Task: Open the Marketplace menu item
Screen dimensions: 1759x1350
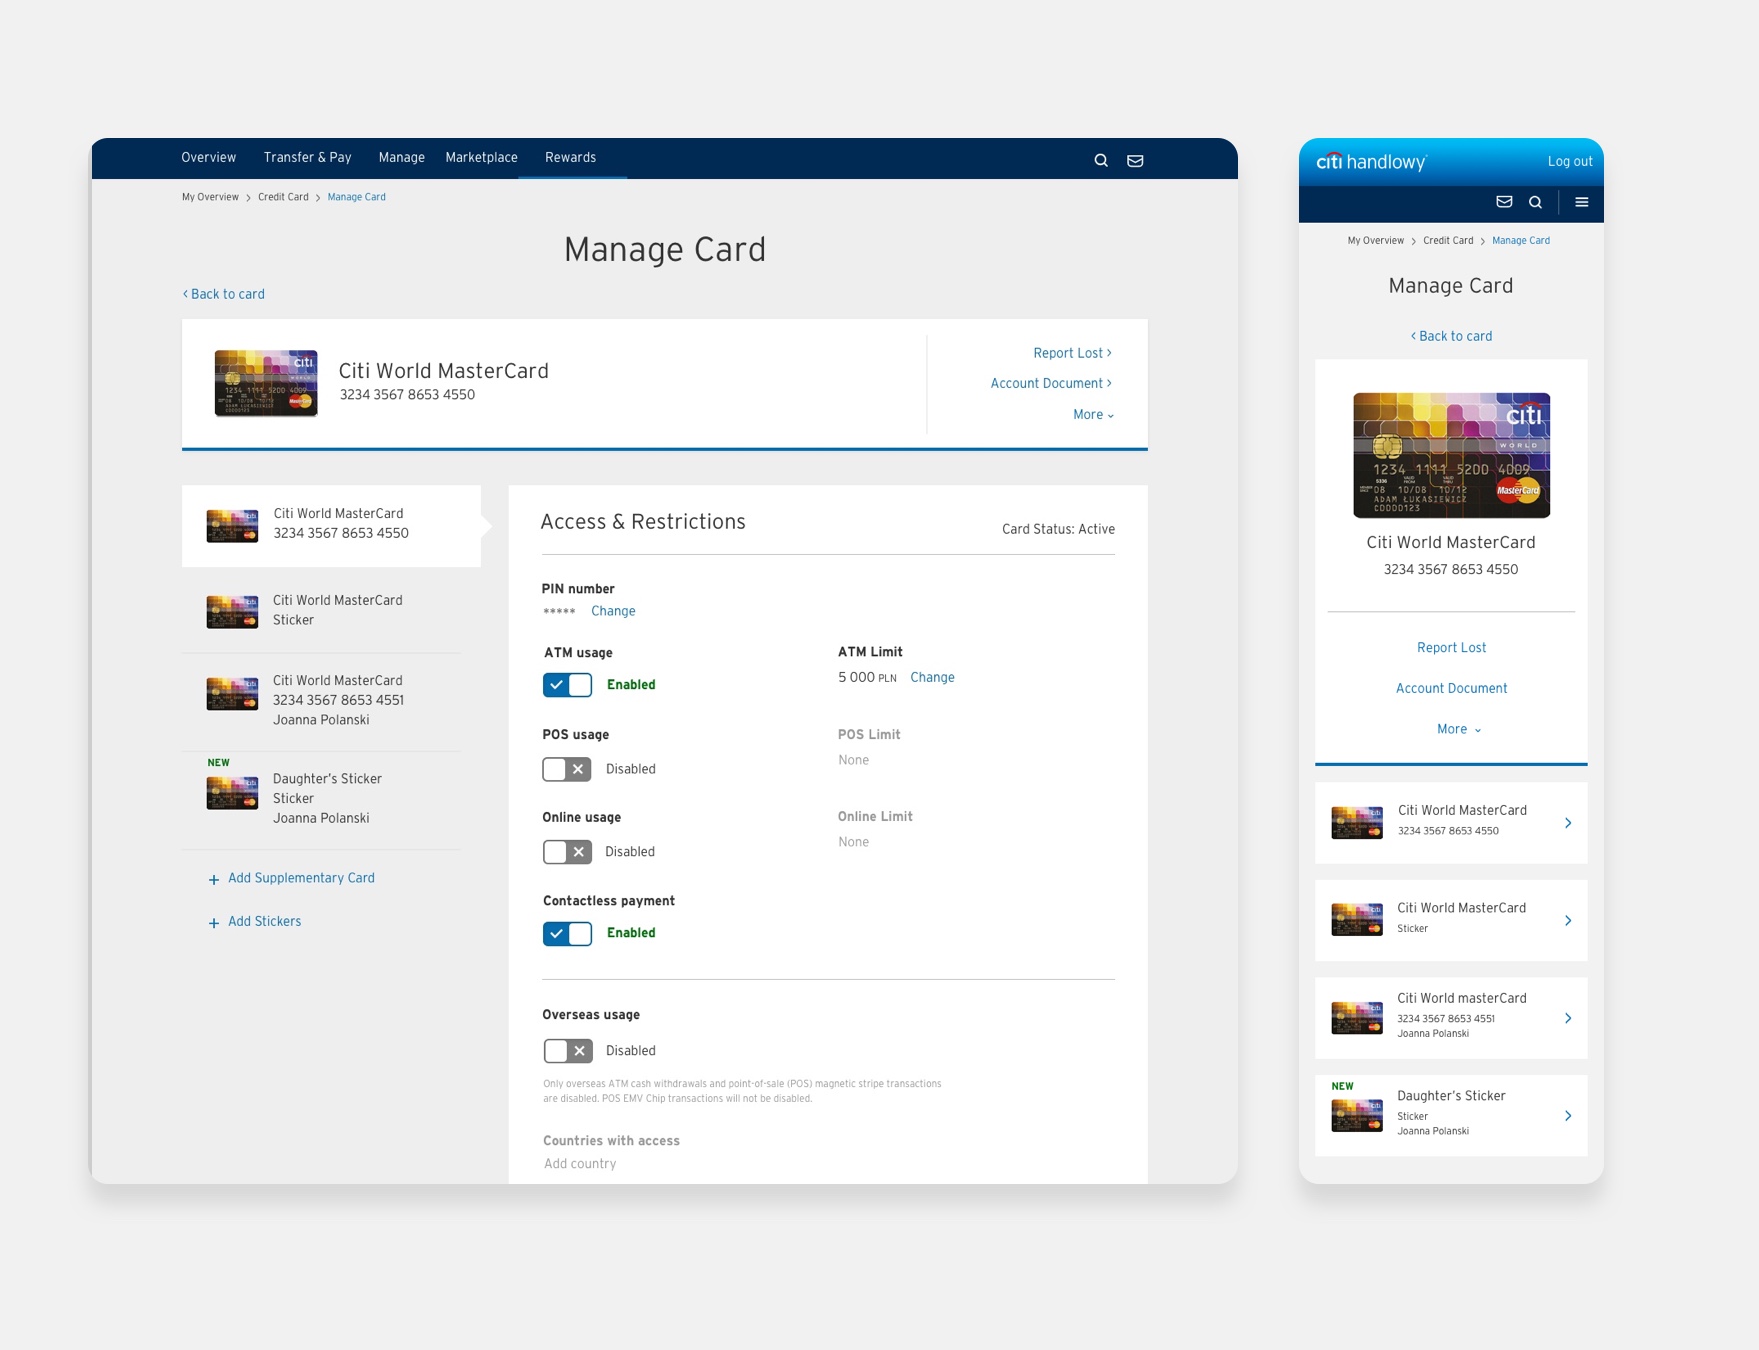Action: point(481,157)
